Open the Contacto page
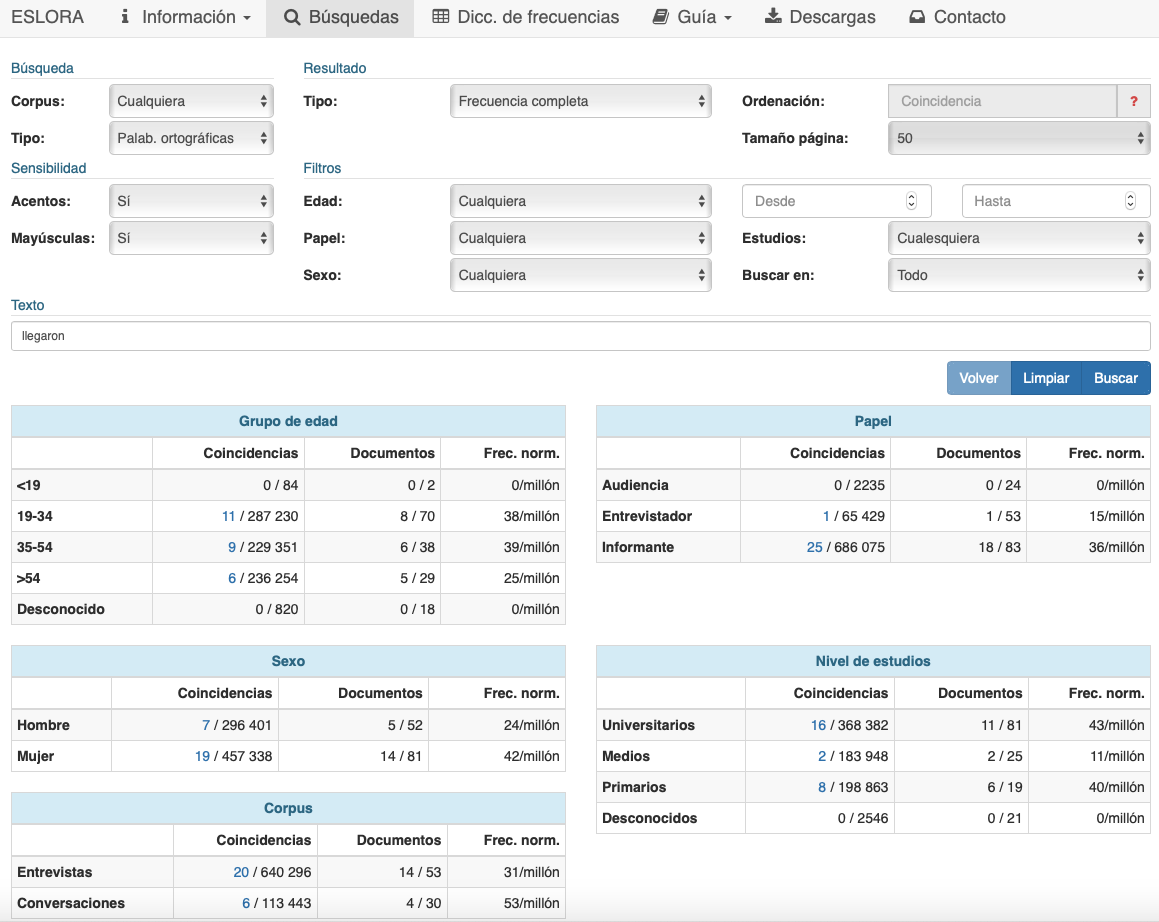 (957, 17)
